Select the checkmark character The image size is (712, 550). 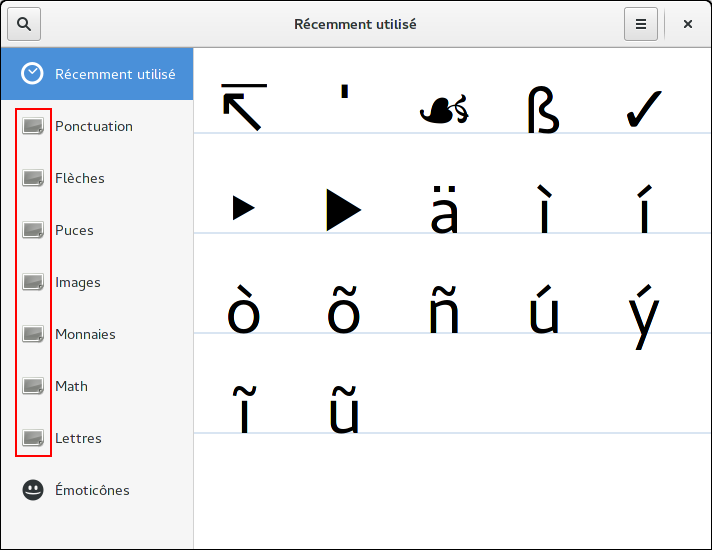(643, 108)
